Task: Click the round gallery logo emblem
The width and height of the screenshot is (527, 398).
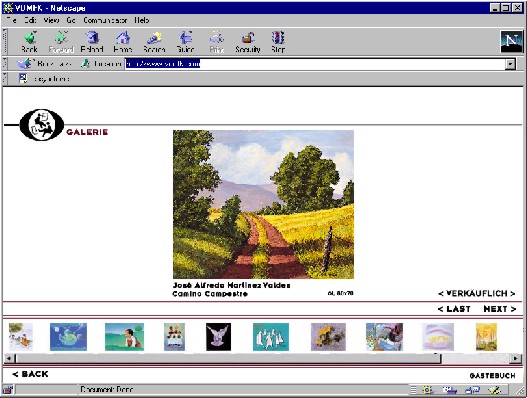Action: (42, 125)
